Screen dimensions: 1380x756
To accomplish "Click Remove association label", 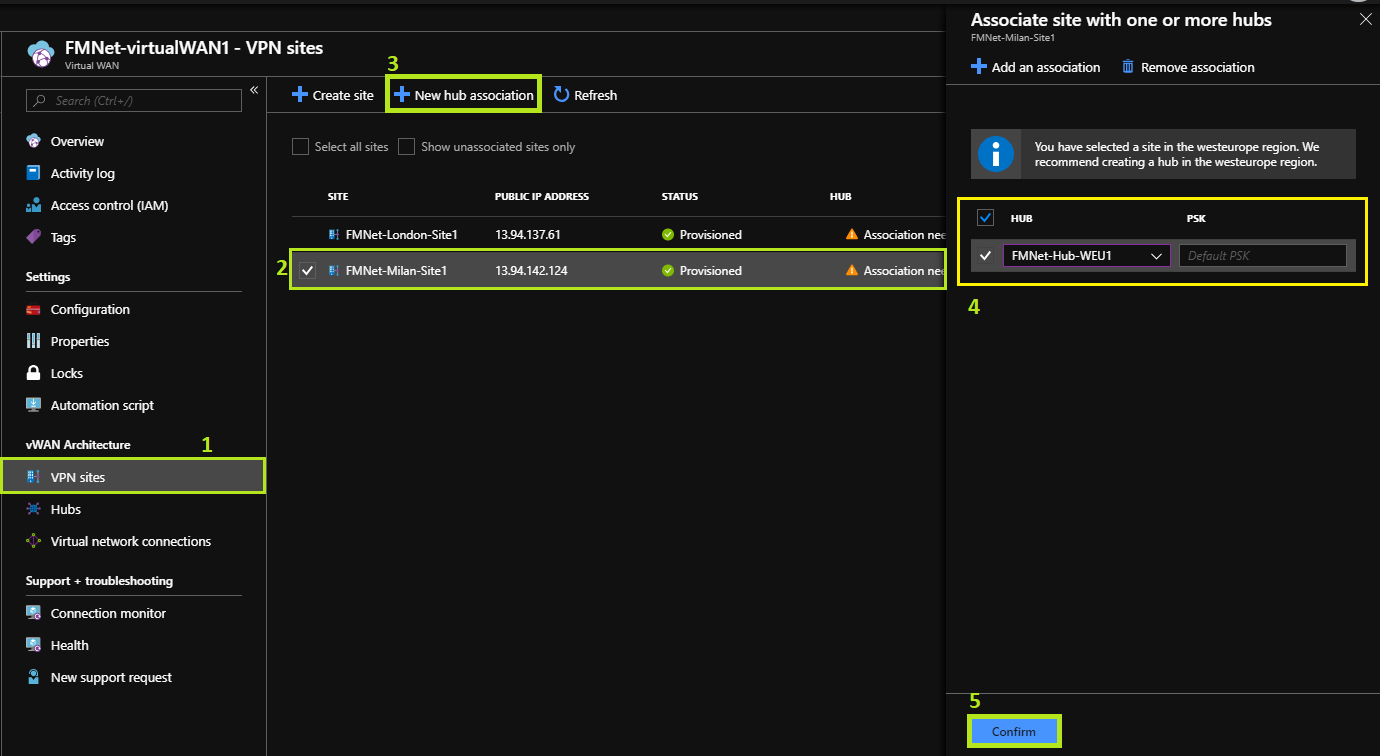I will click(1198, 67).
